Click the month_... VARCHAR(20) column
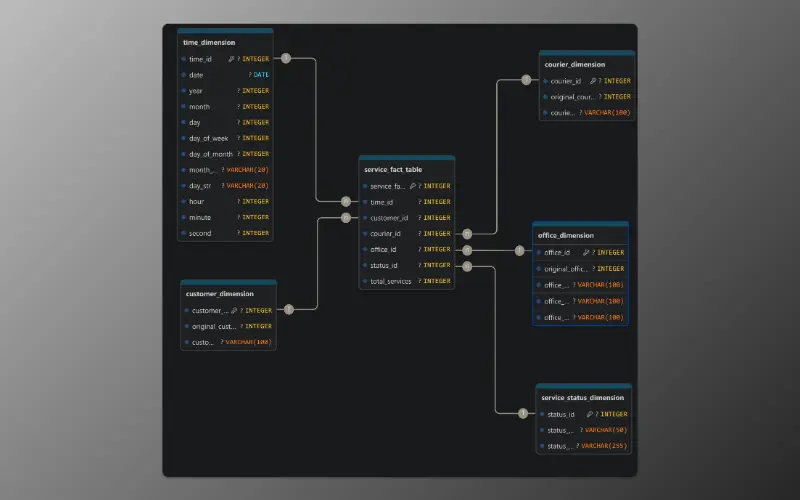The height and width of the screenshot is (500, 800). 225,170
